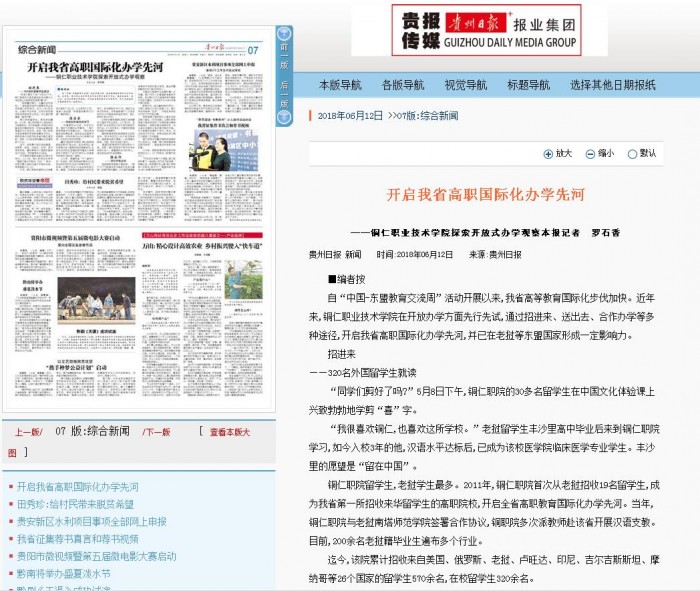Viewport: 700px width, 591px height.
Task: Click the 缩小 text to shrink font
Action: (x=606, y=154)
